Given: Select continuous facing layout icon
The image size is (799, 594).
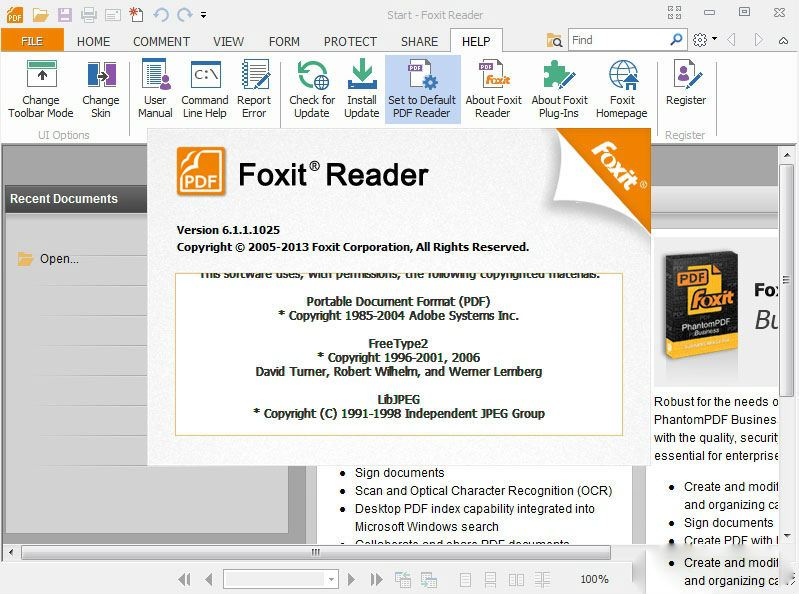Looking at the screenshot, I should pyautogui.click(x=542, y=580).
